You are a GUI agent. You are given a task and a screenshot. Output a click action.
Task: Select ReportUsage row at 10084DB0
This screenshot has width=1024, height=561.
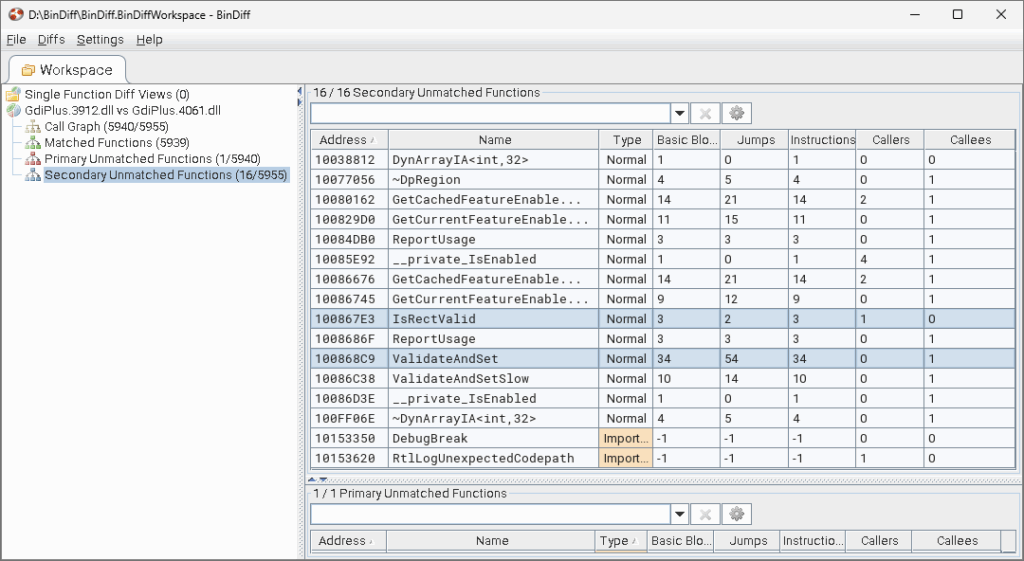[663, 239]
